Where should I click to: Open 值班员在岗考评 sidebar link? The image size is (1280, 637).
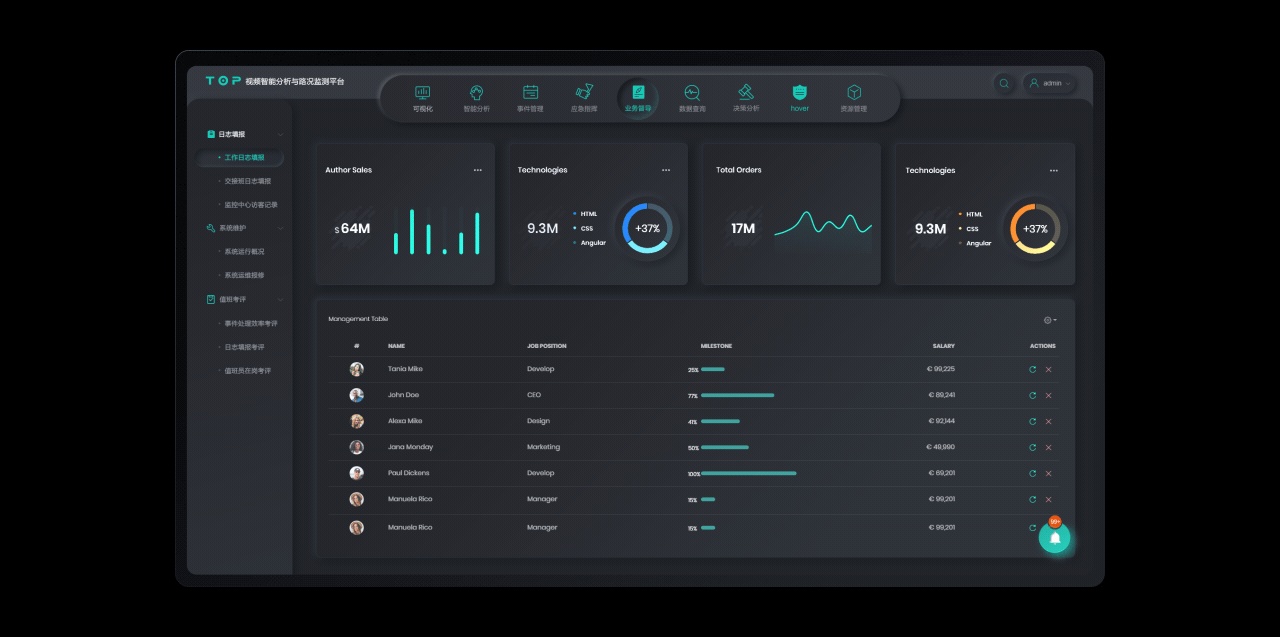pos(247,371)
